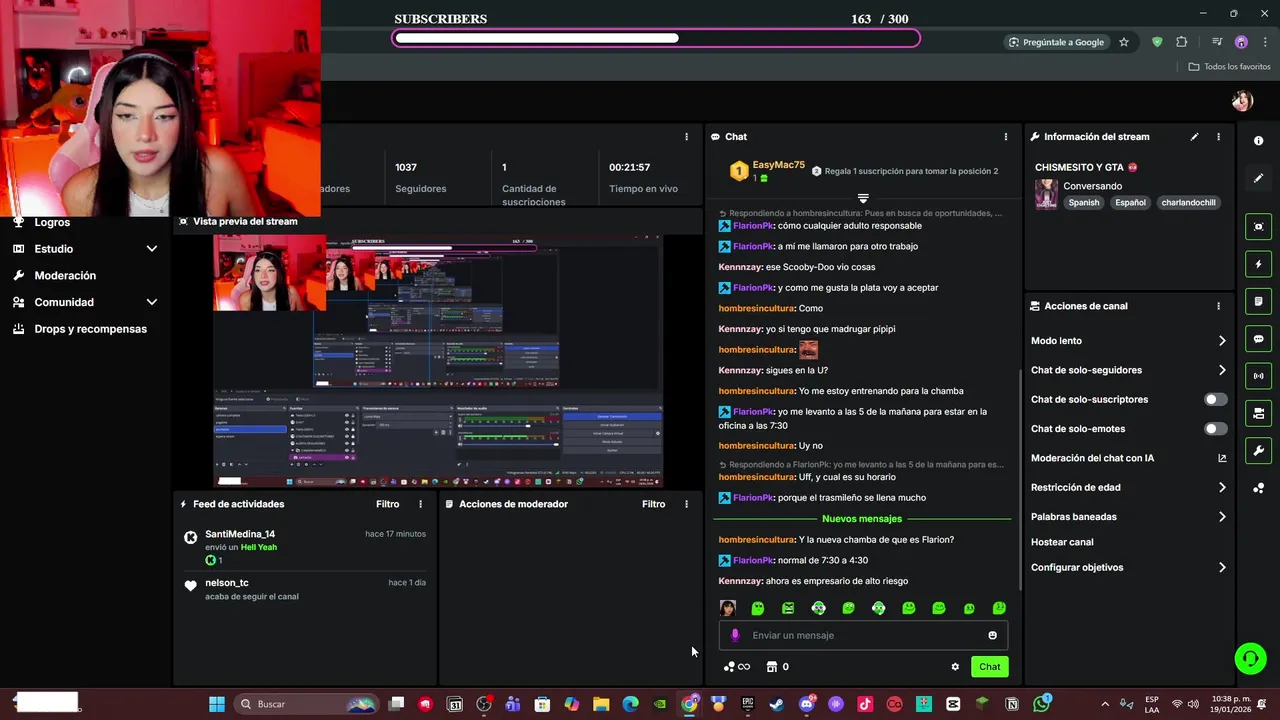
Task: Open Acciones de canal three-dot menu
Action: [x=1218, y=306]
